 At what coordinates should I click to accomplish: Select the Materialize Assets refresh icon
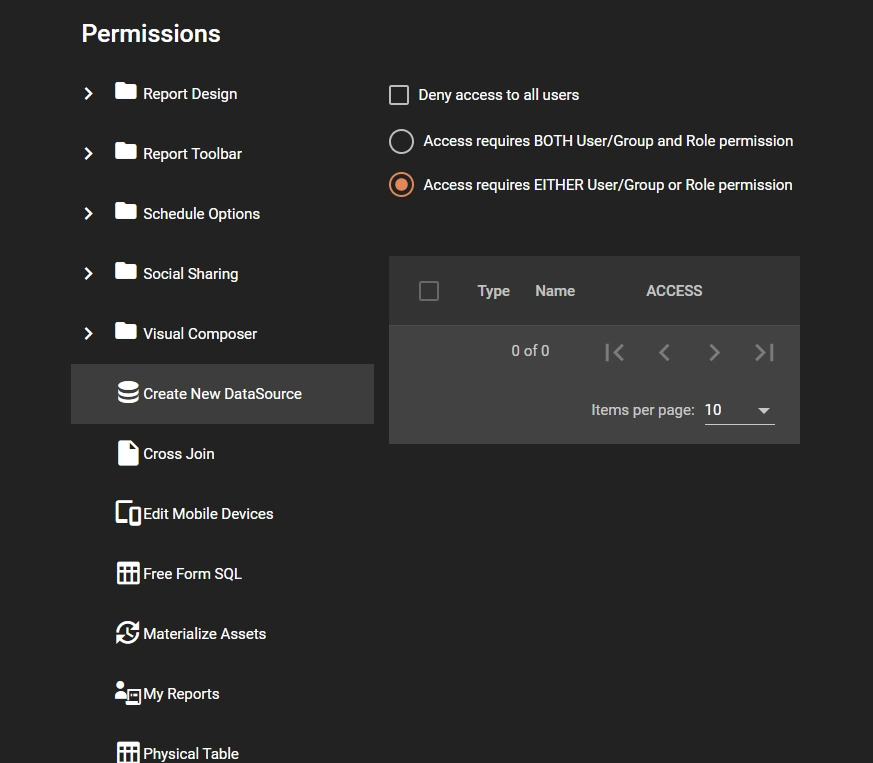[127, 633]
